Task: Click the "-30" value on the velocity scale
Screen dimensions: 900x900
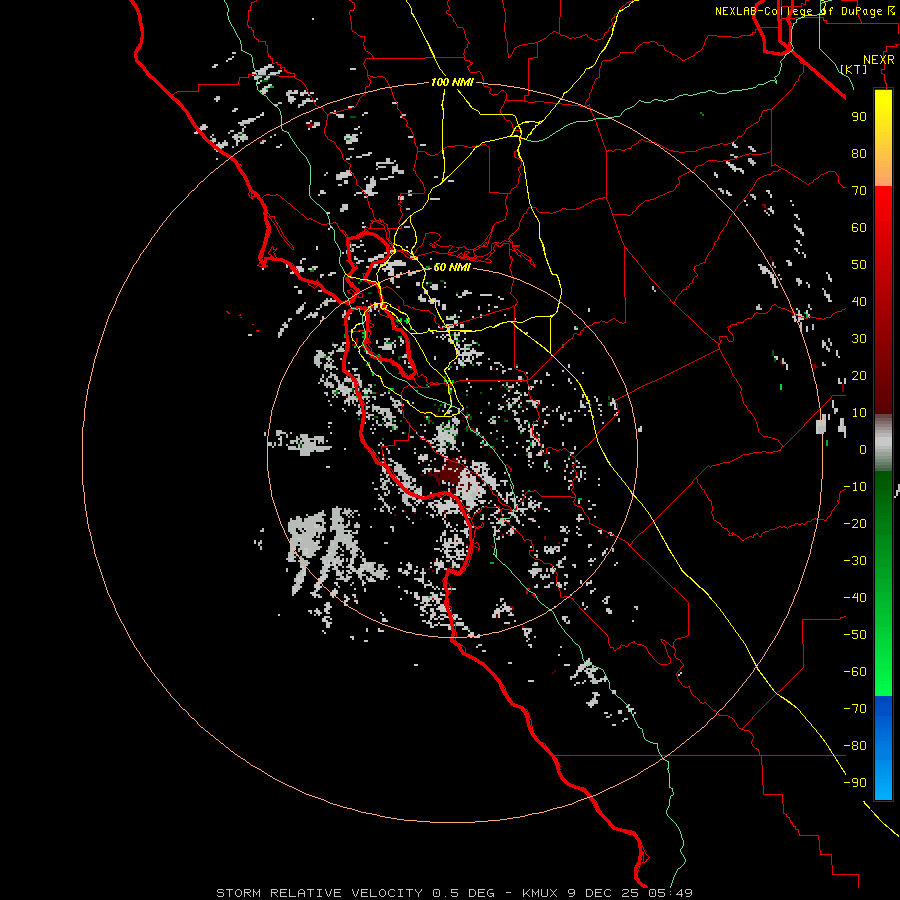Action: pos(855,561)
